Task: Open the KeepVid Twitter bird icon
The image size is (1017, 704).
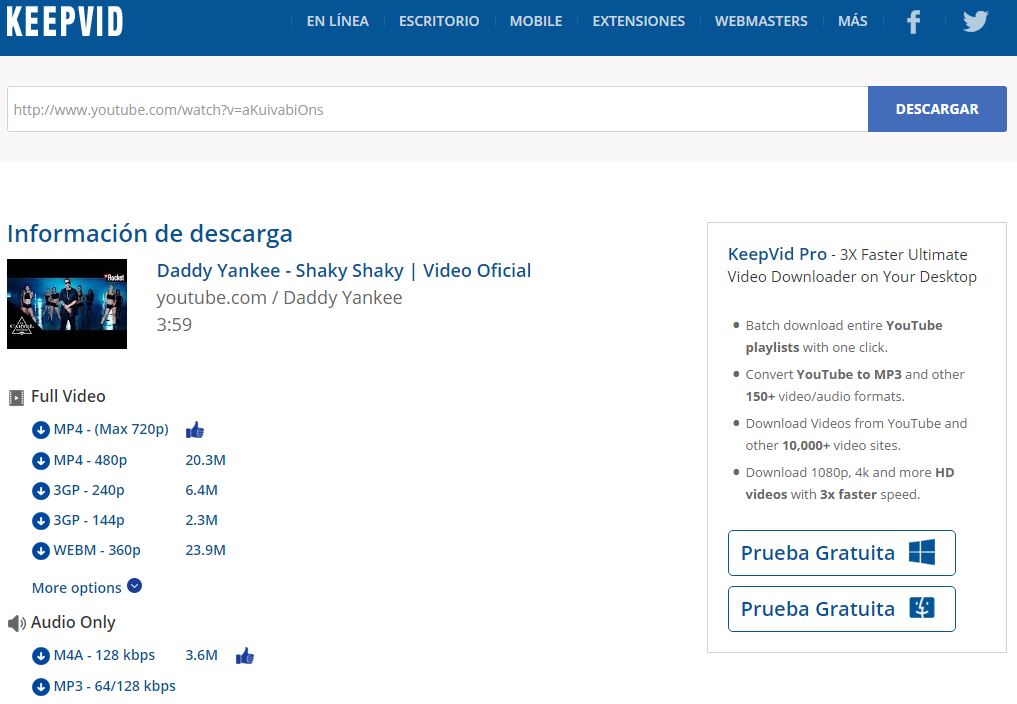Action: 975,21
